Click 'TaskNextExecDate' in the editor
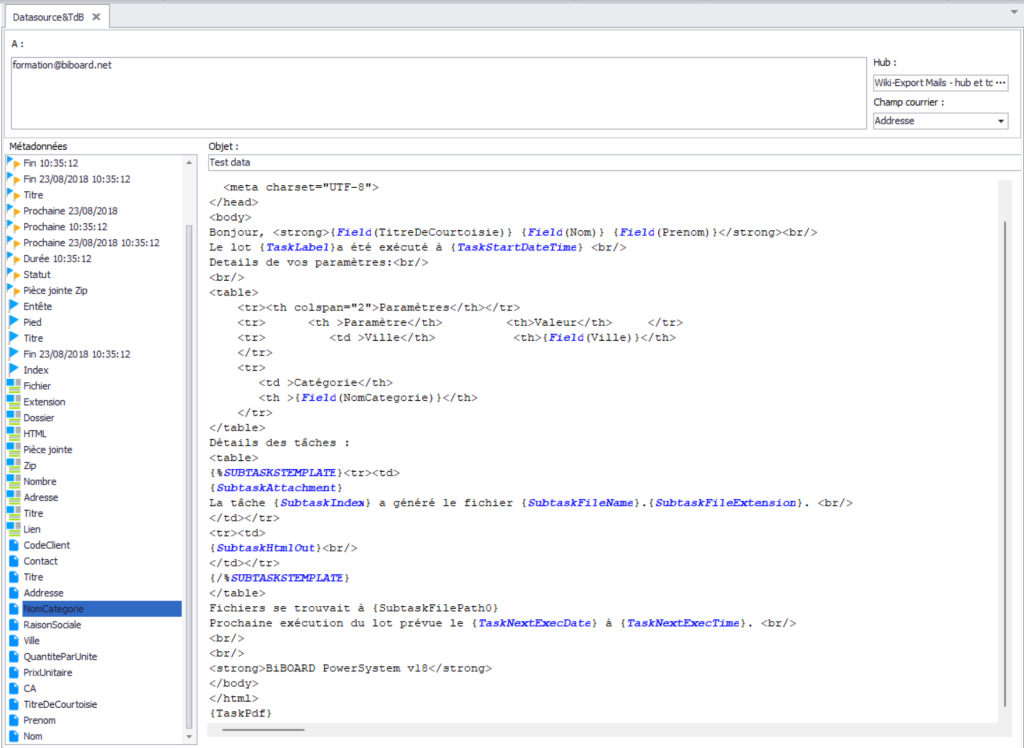The image size is (1024, 748). click(534, 623)
